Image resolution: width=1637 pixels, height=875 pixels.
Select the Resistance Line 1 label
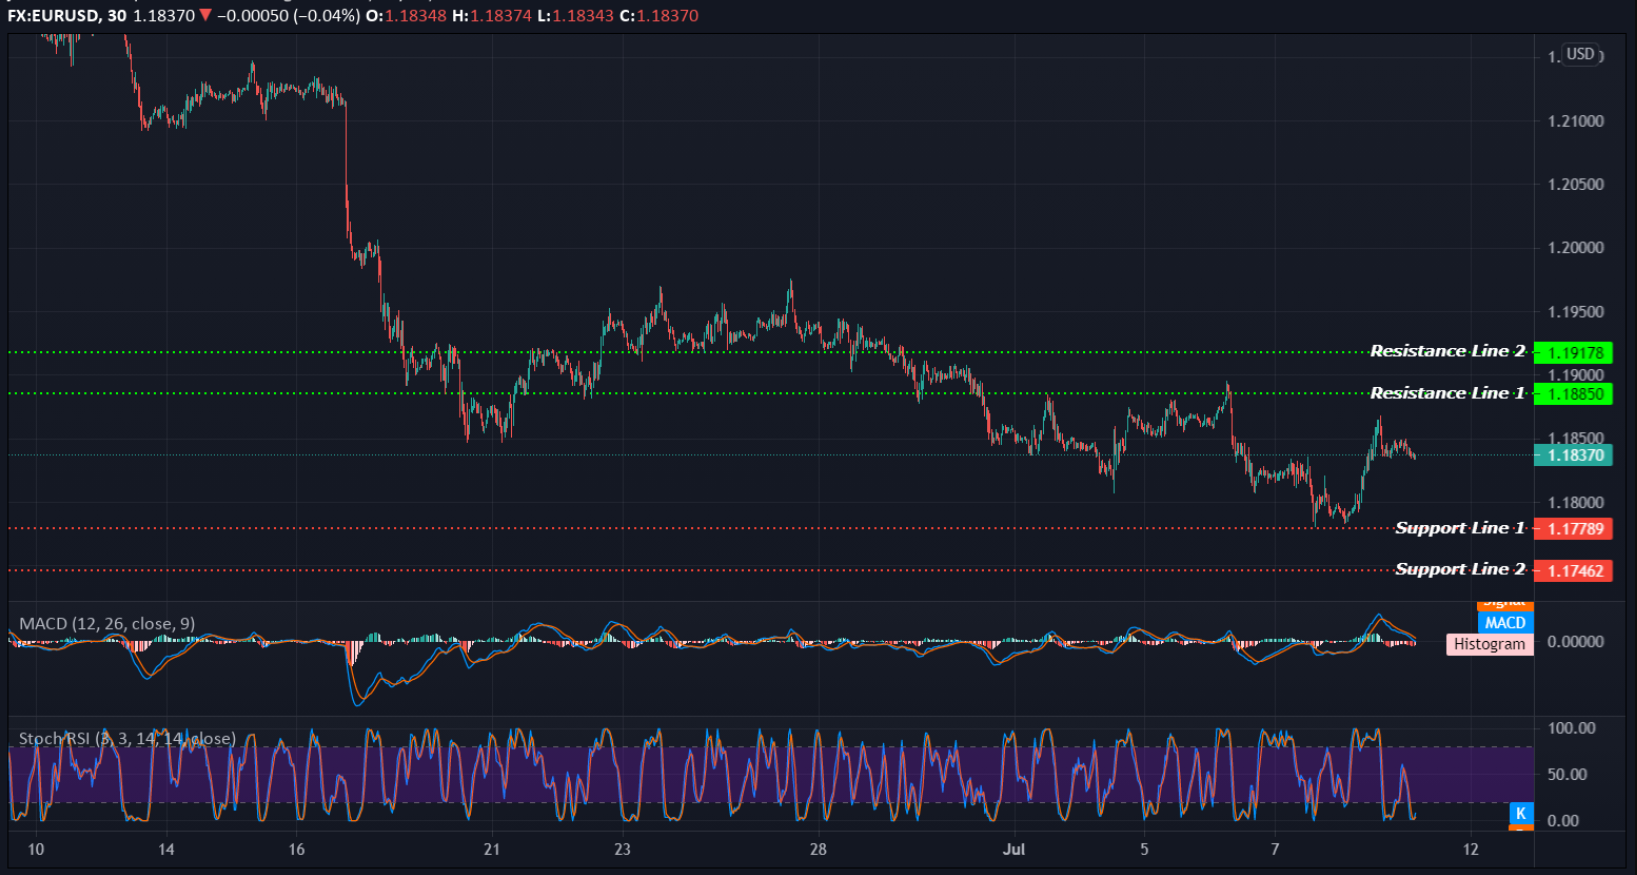coord(1447,393)
